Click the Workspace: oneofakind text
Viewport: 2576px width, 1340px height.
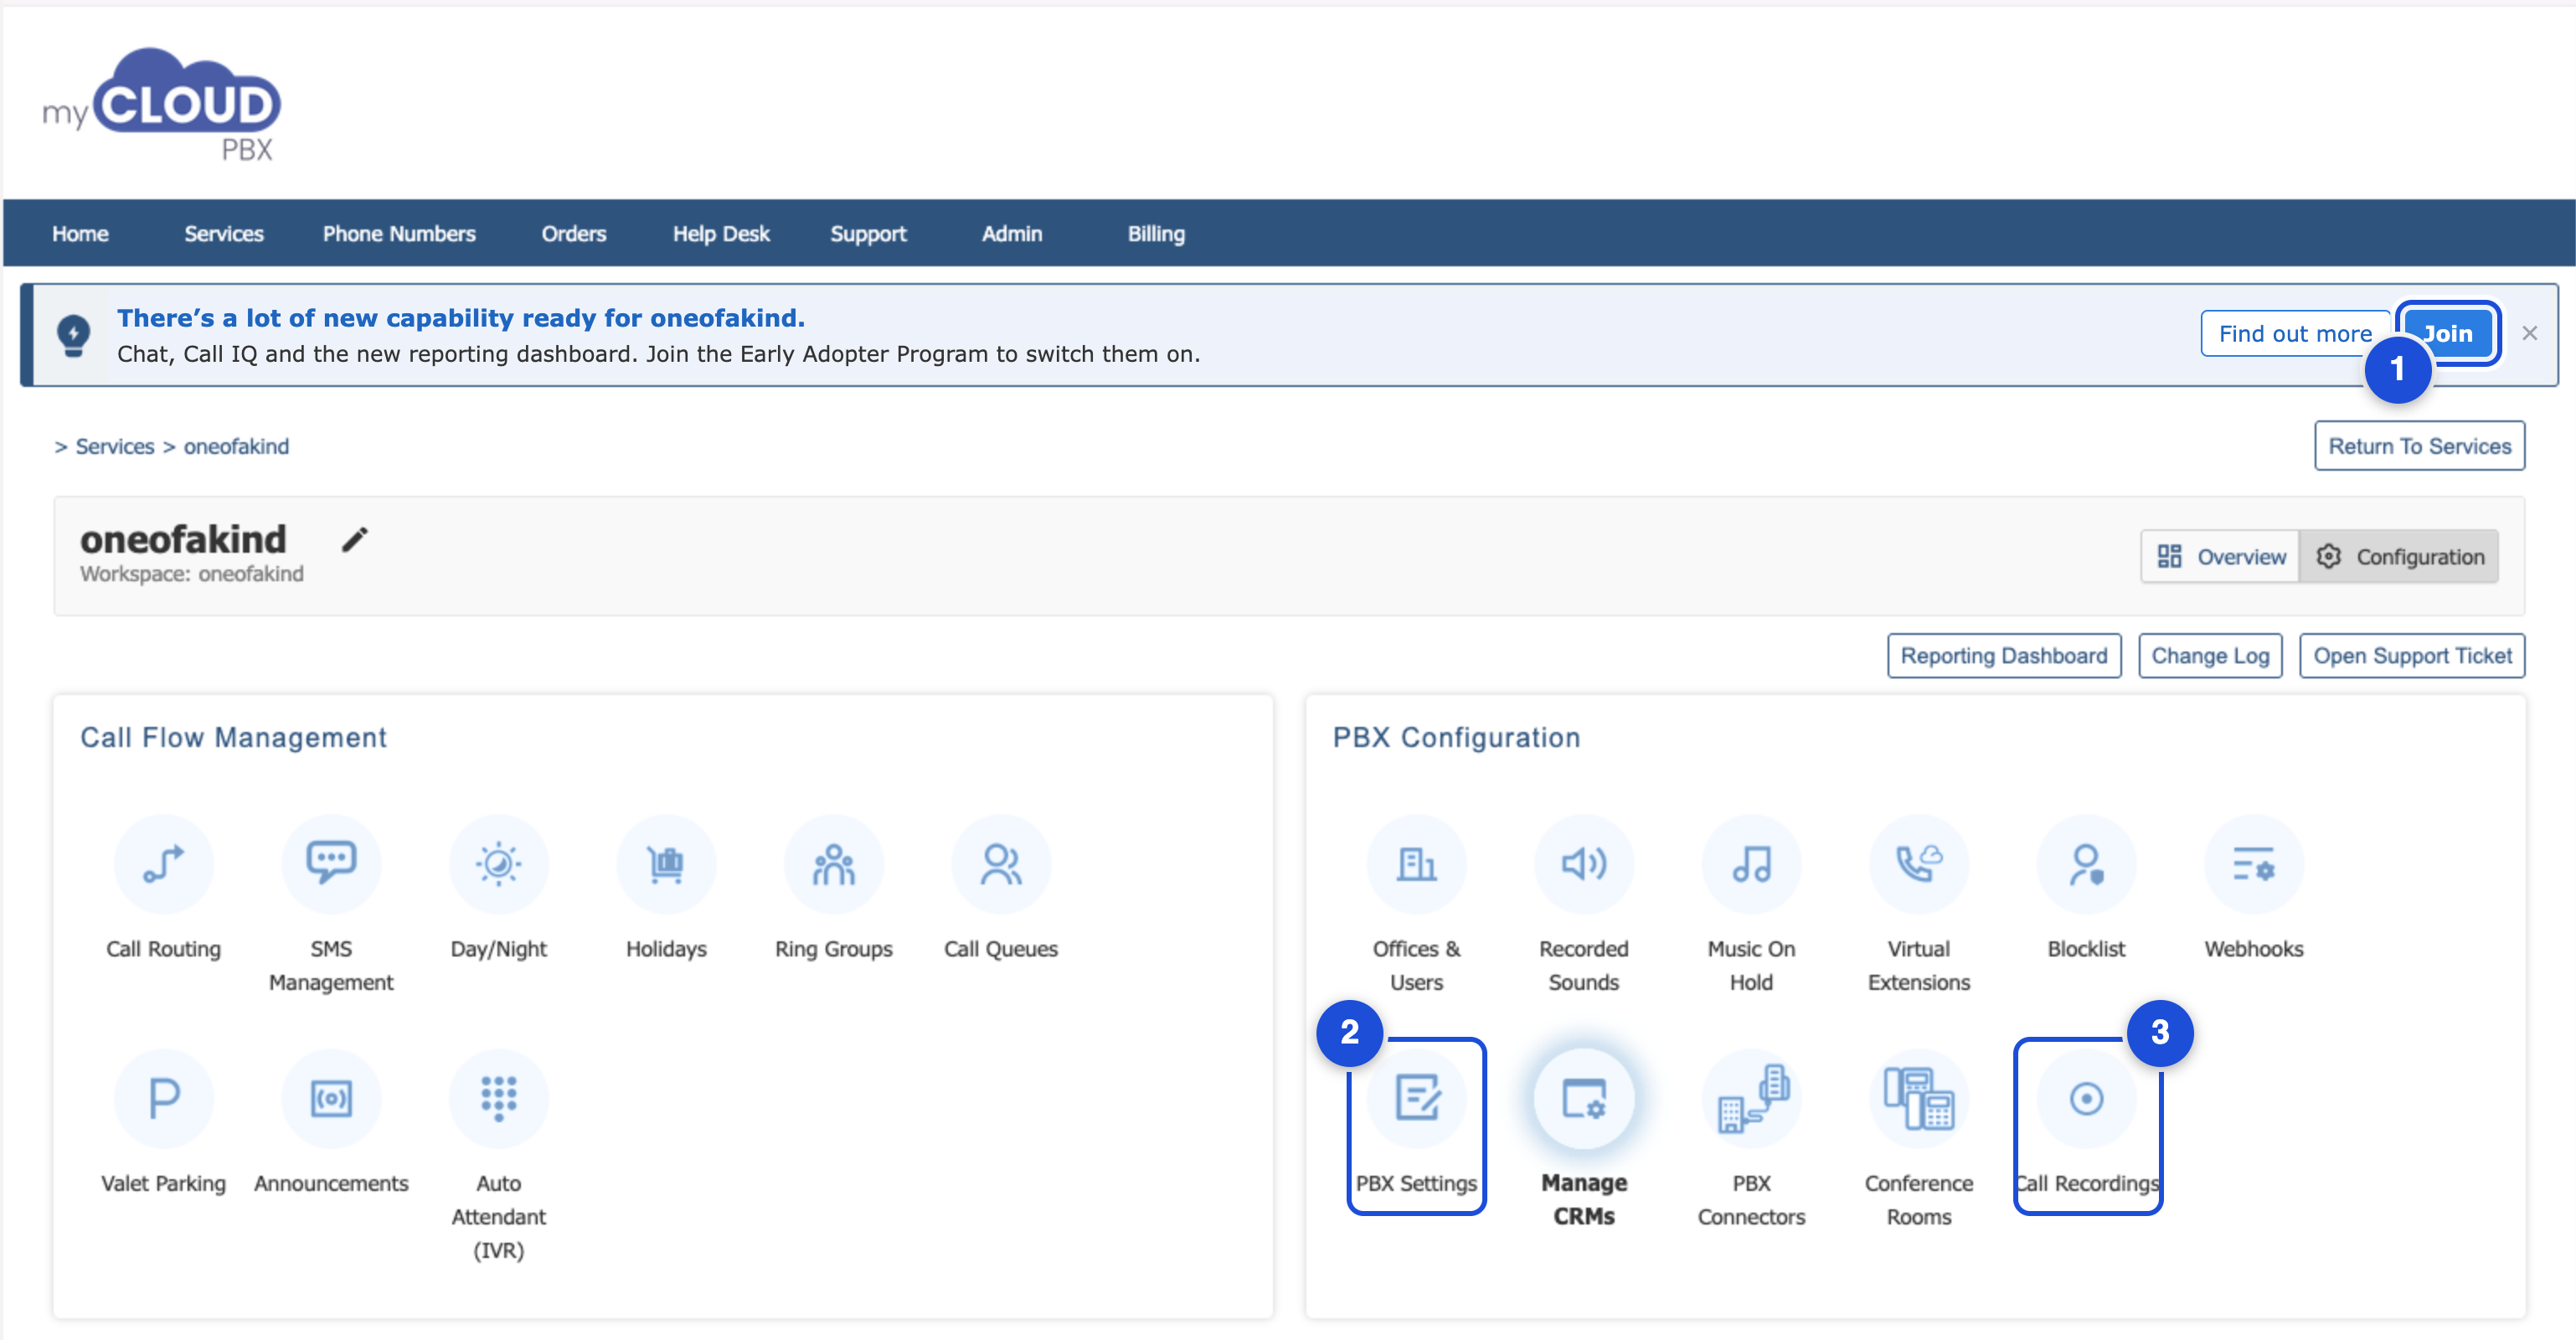(192, 574)
